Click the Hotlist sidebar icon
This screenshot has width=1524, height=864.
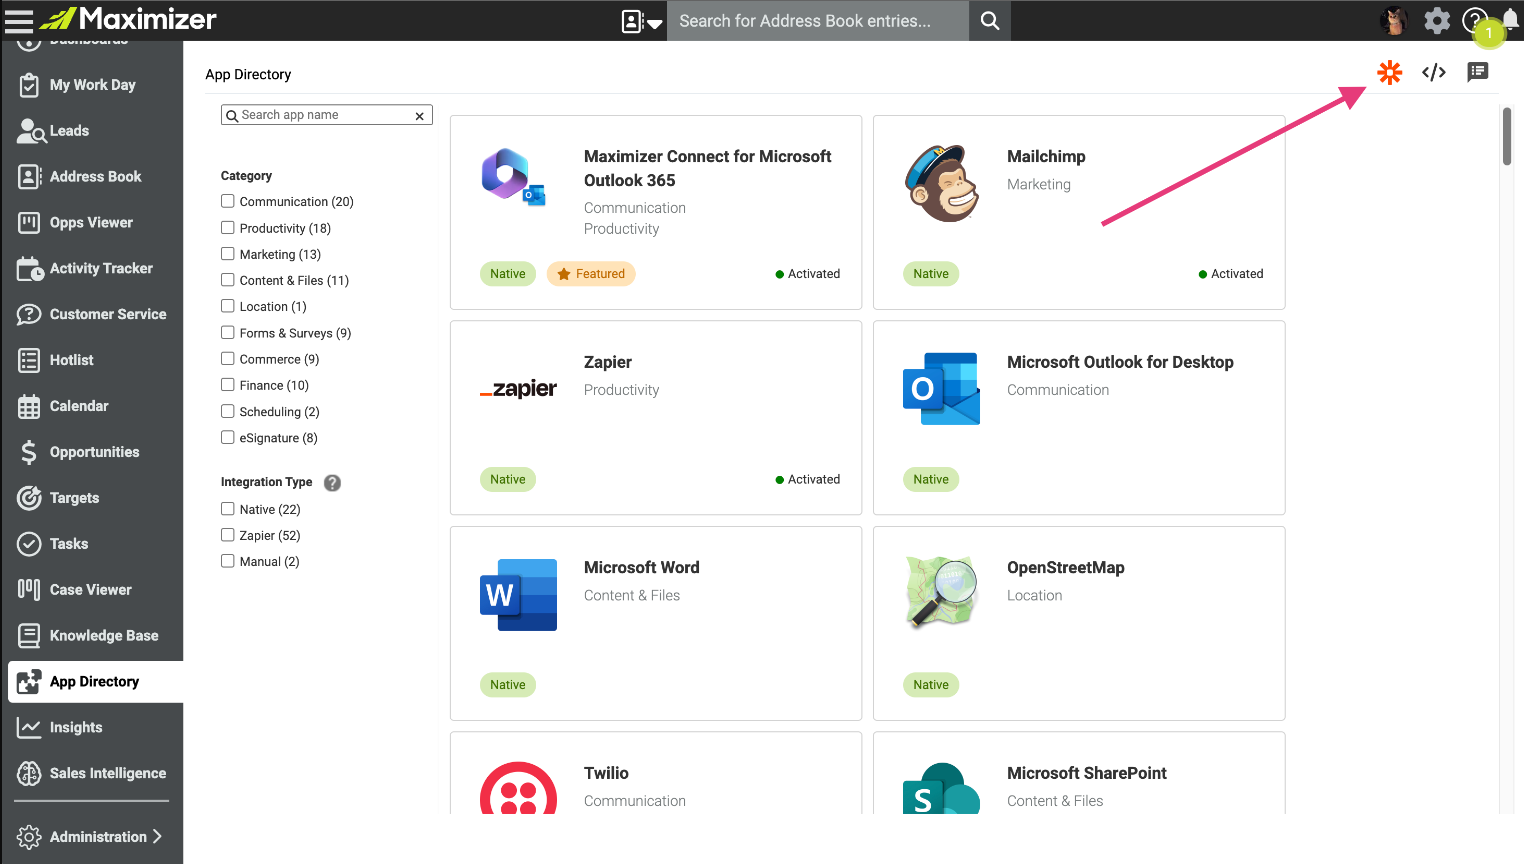pos(29,360)
